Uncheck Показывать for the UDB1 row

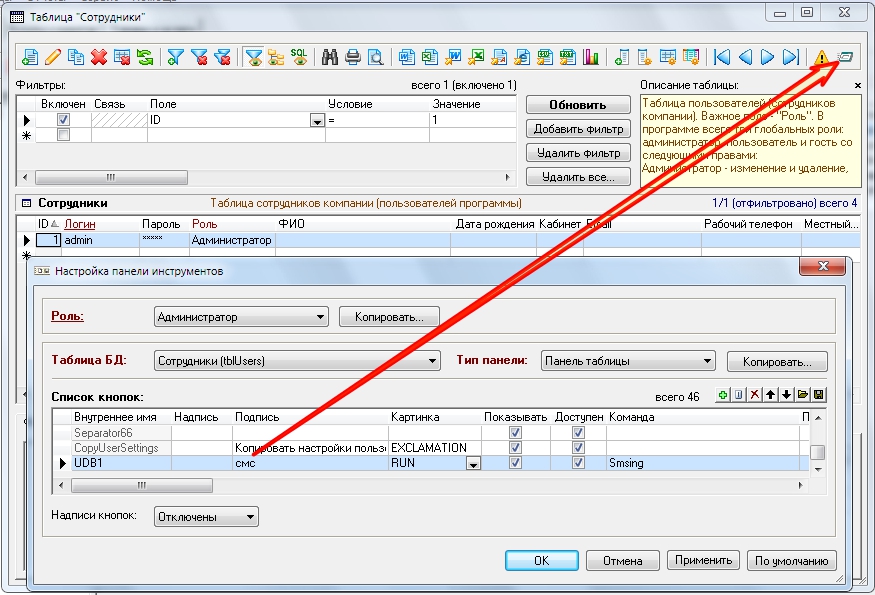coord(515,464)
